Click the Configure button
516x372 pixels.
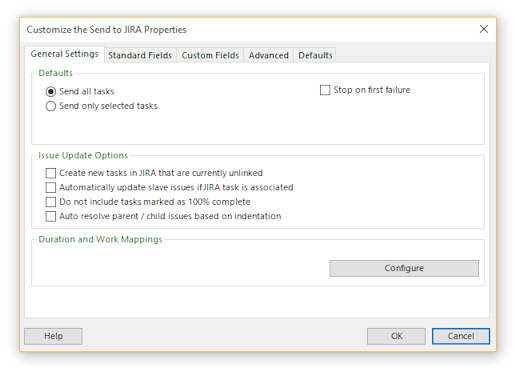(x=404, y=268)
